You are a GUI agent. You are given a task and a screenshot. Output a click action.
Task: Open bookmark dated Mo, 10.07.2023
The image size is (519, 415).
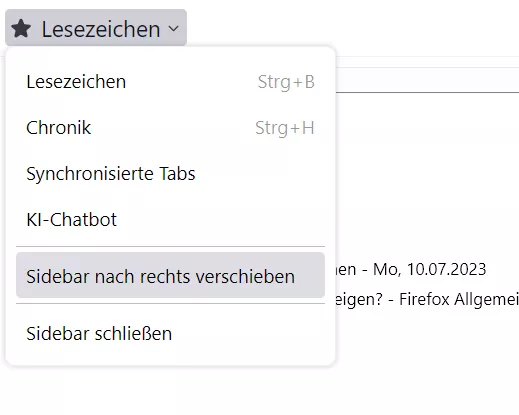click(411, 269)
